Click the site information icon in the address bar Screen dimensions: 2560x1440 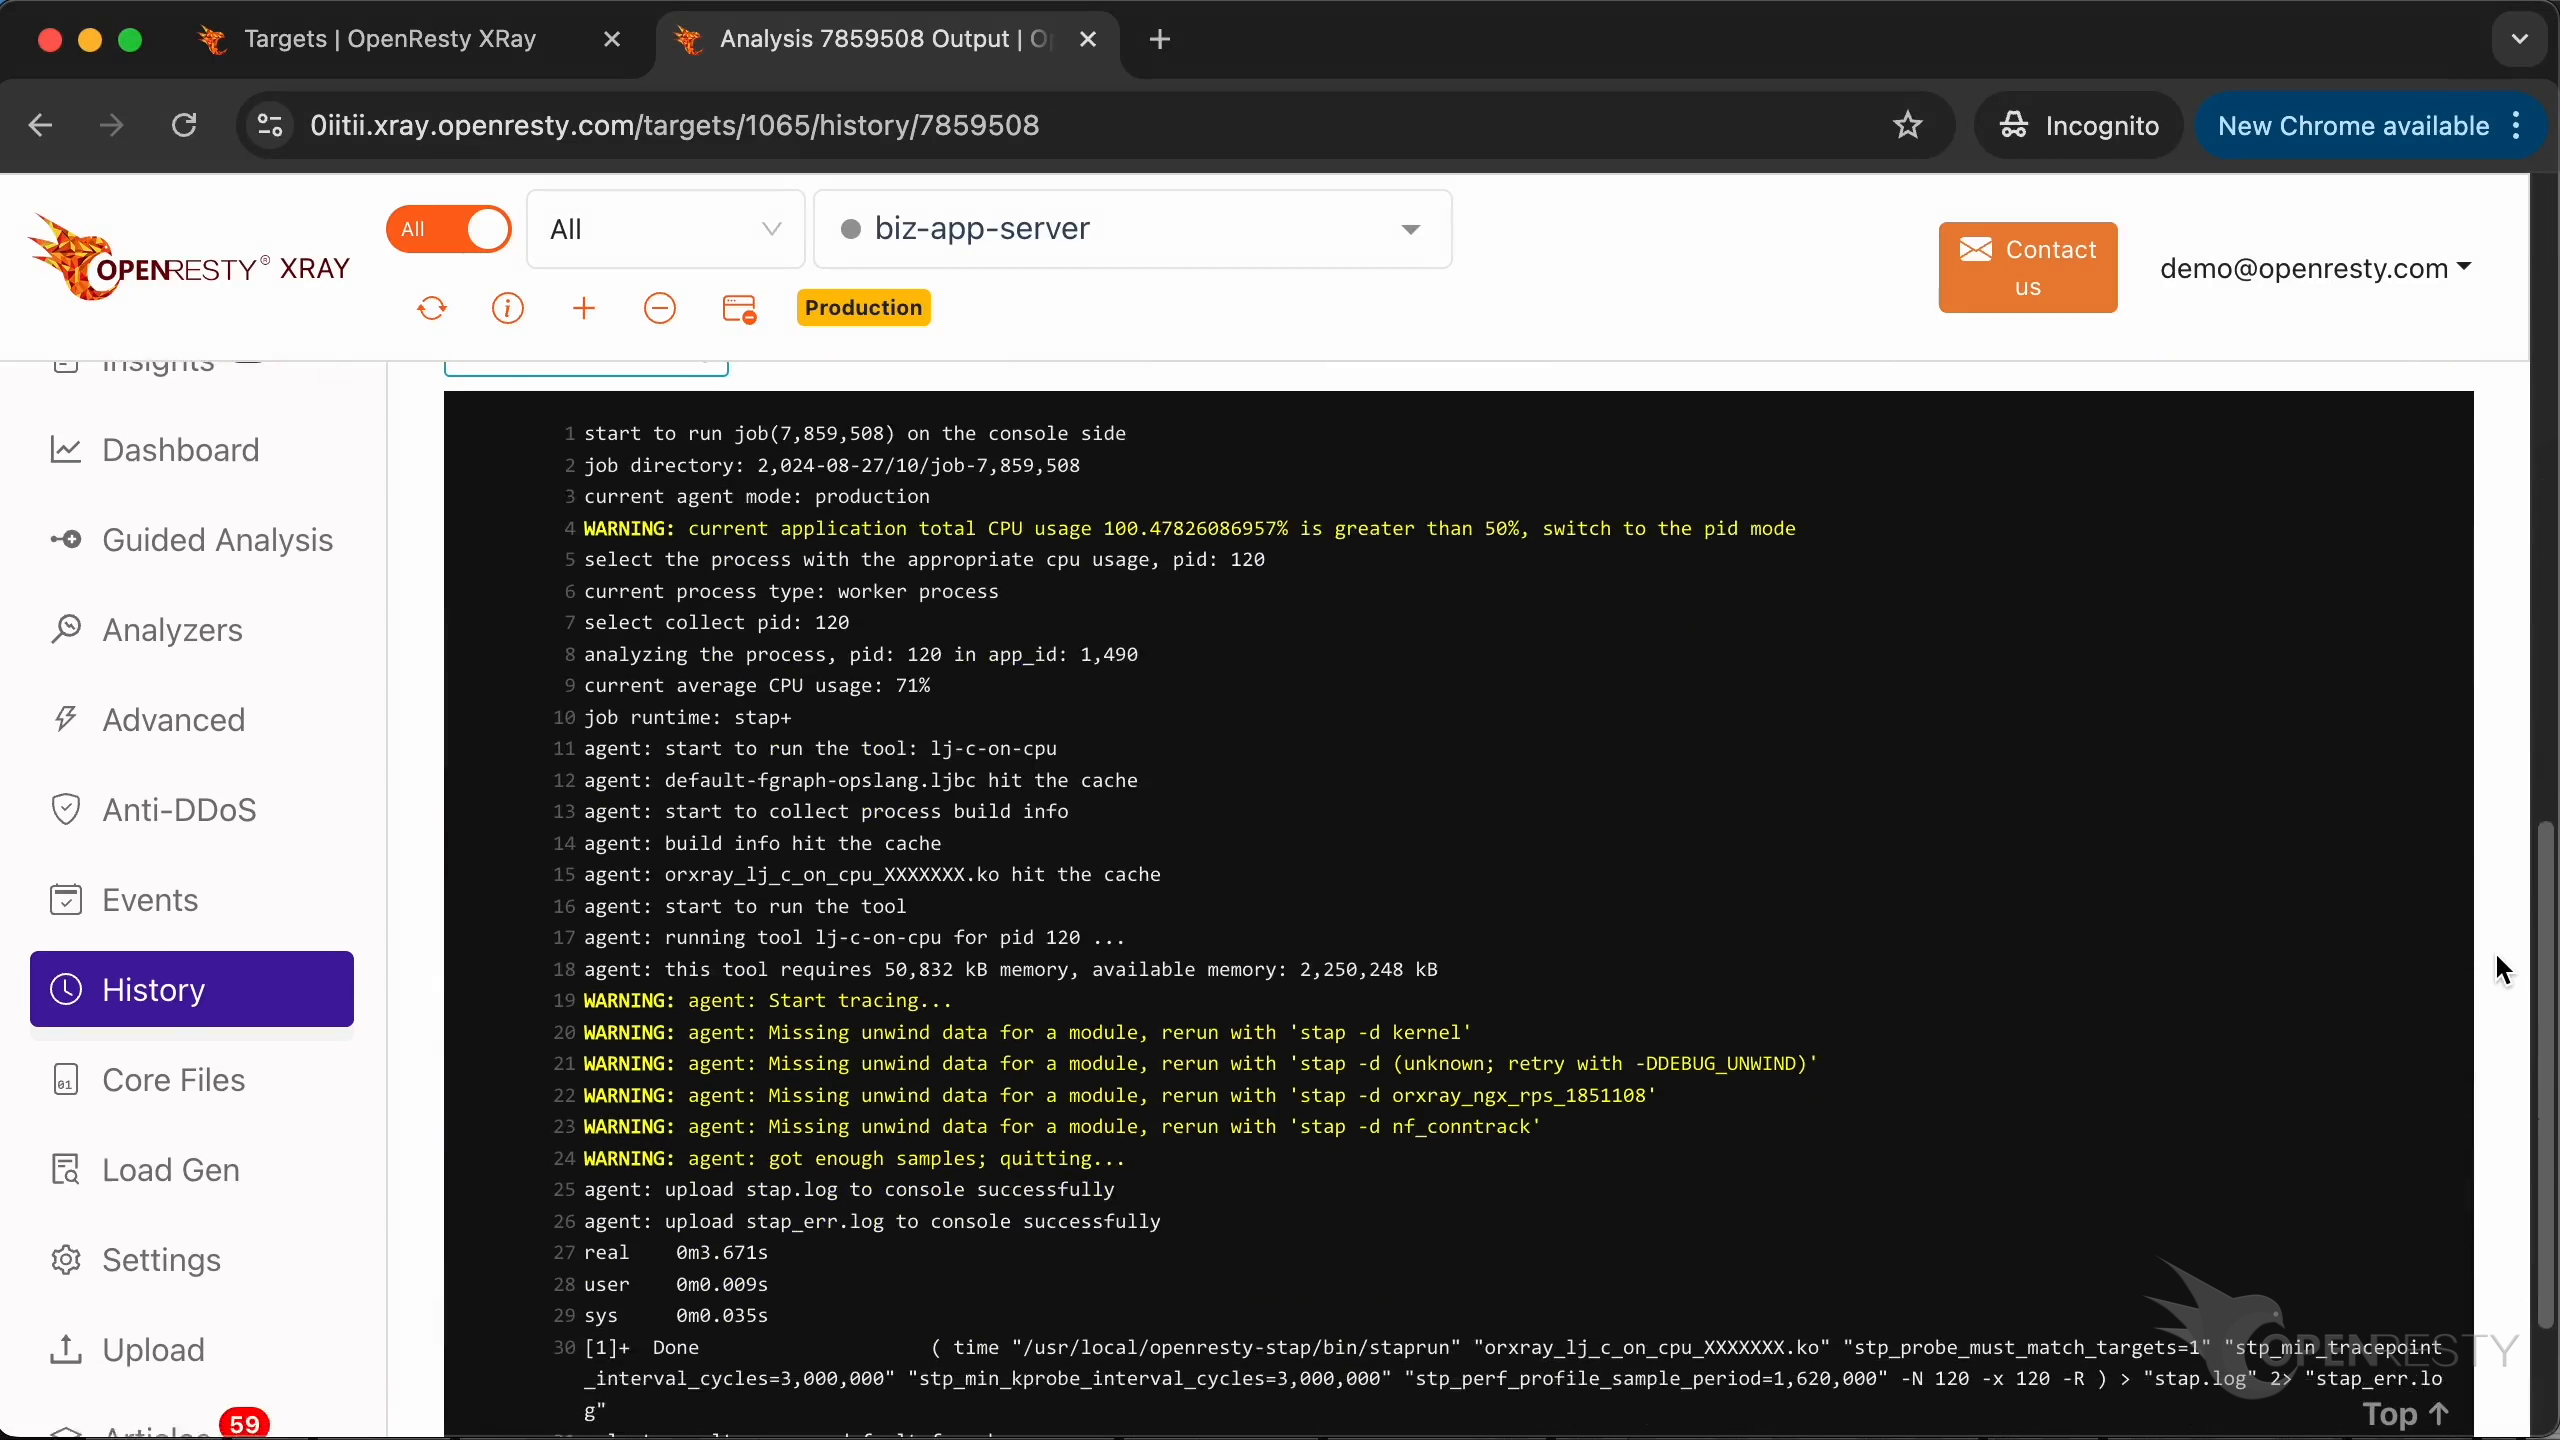(x=270, y=125)
